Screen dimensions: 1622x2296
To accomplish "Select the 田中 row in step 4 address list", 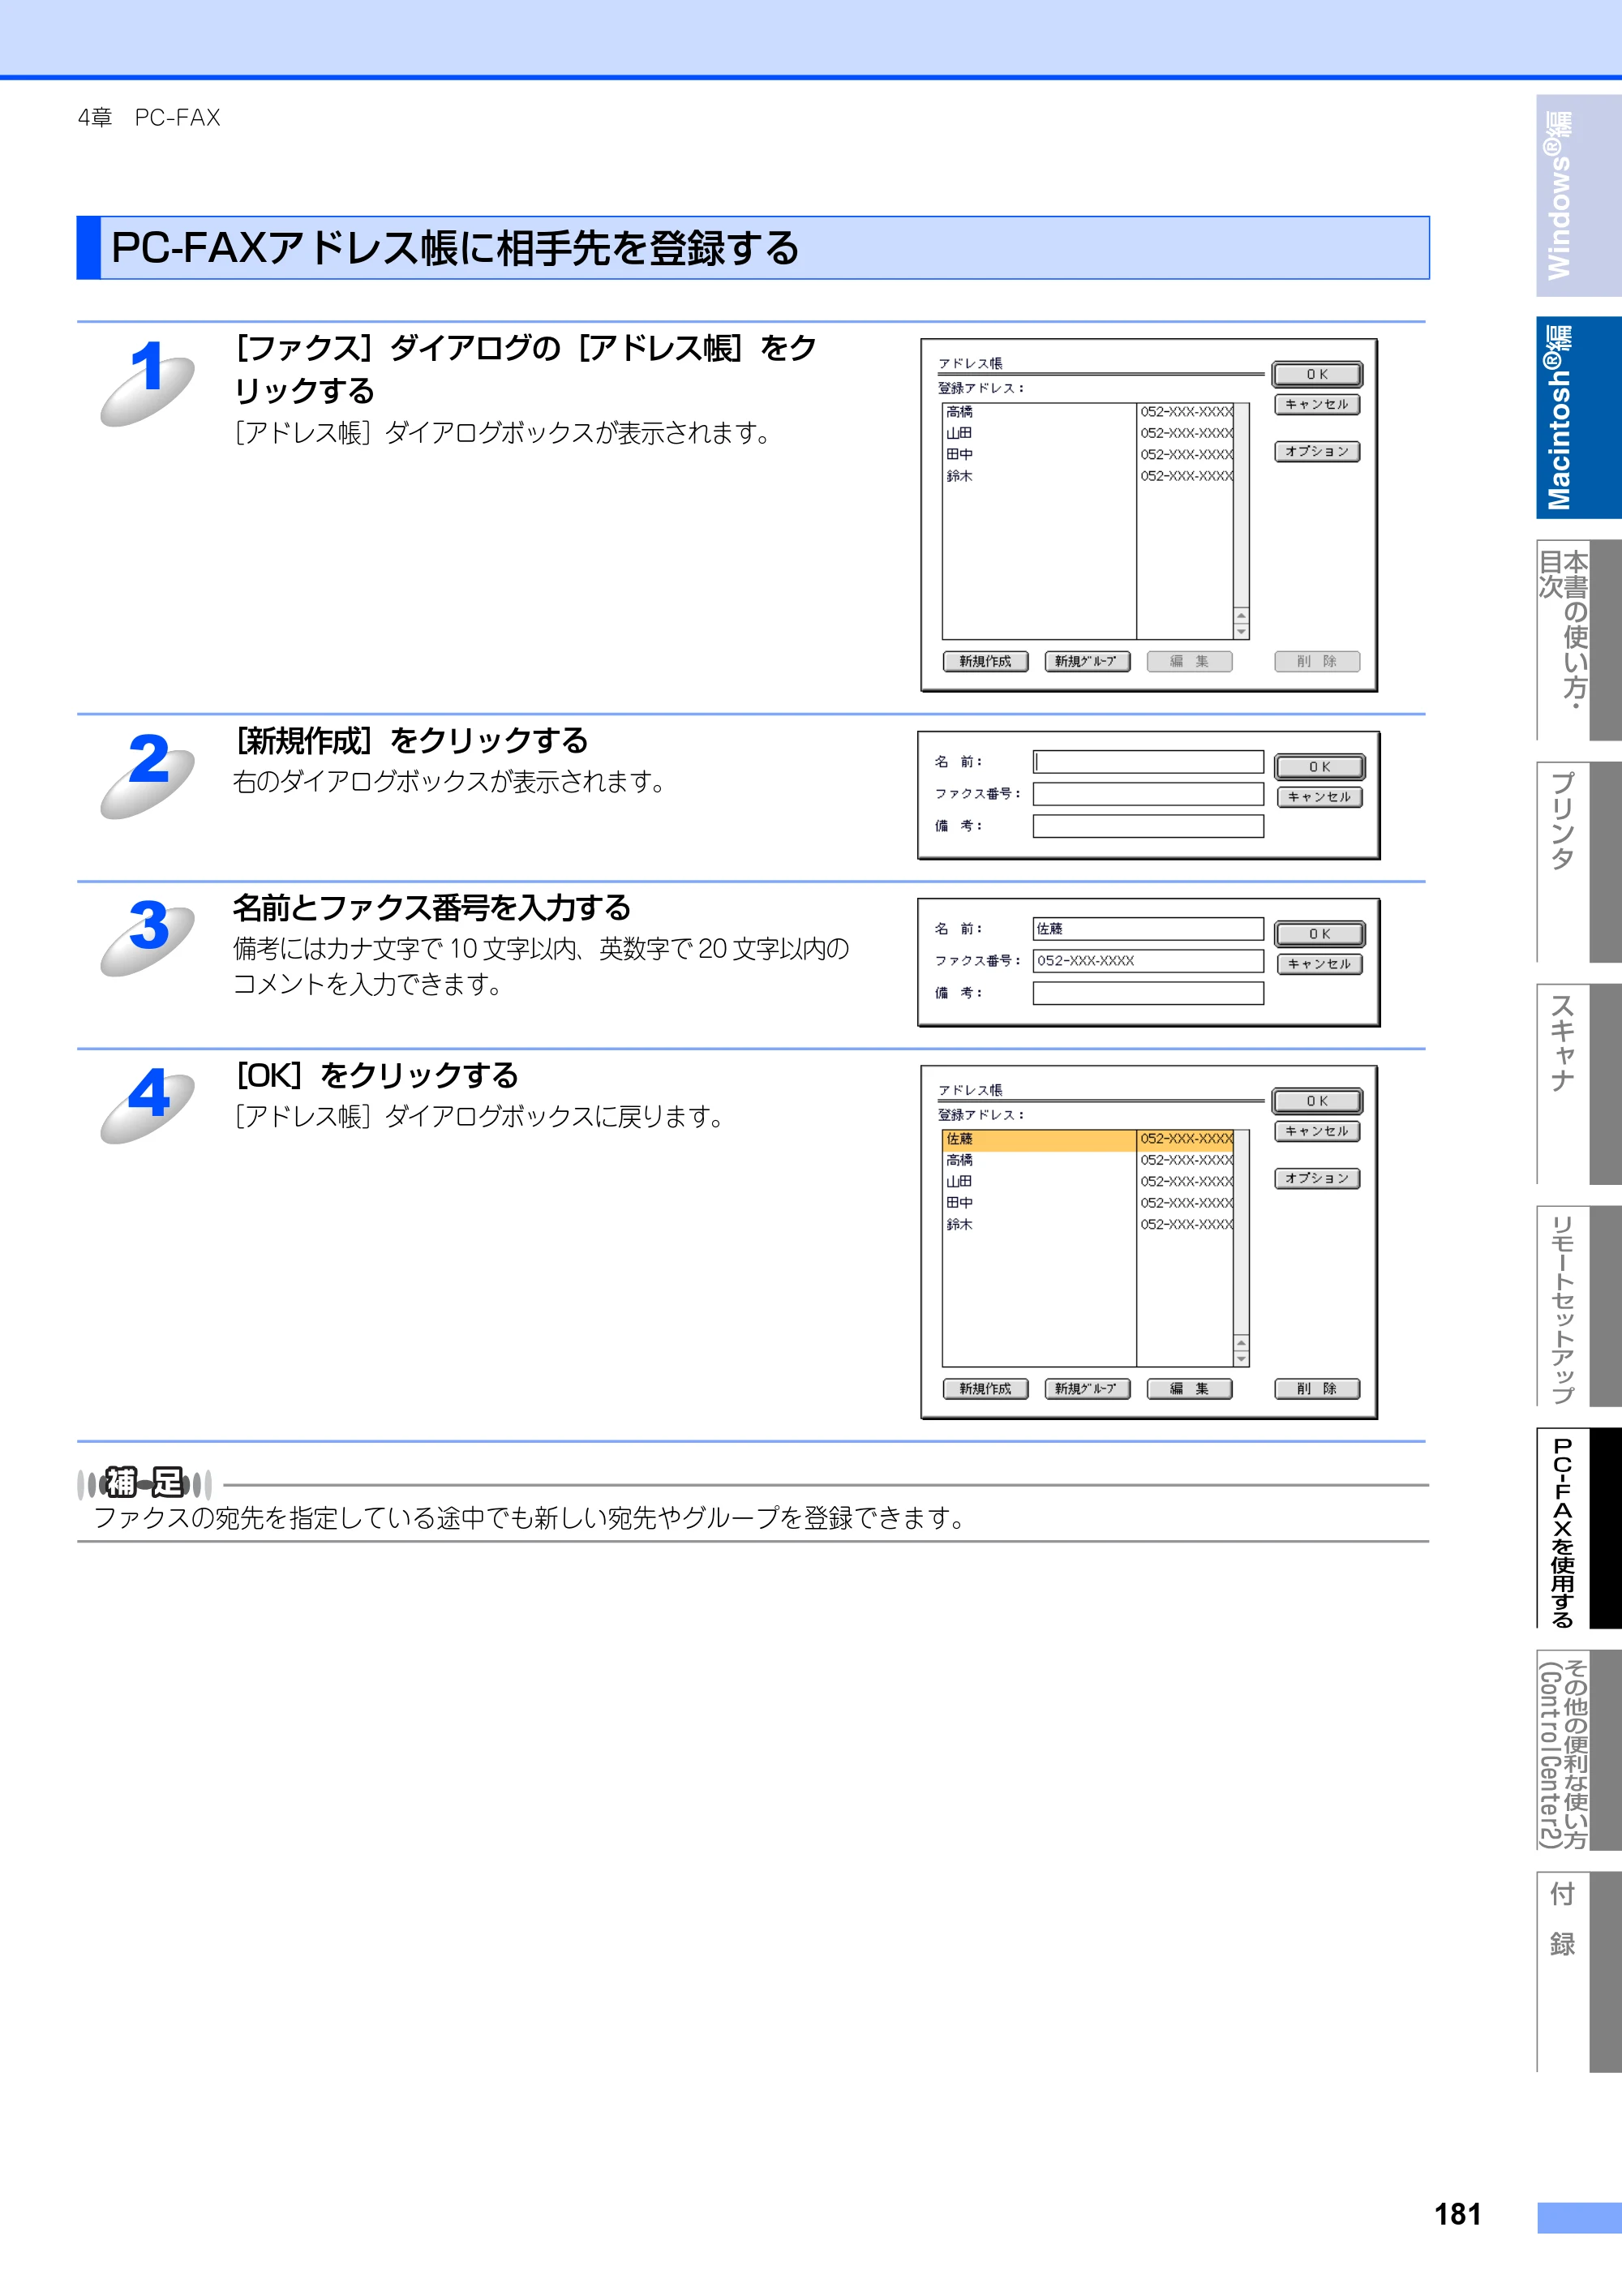I will [1088, 1203].
